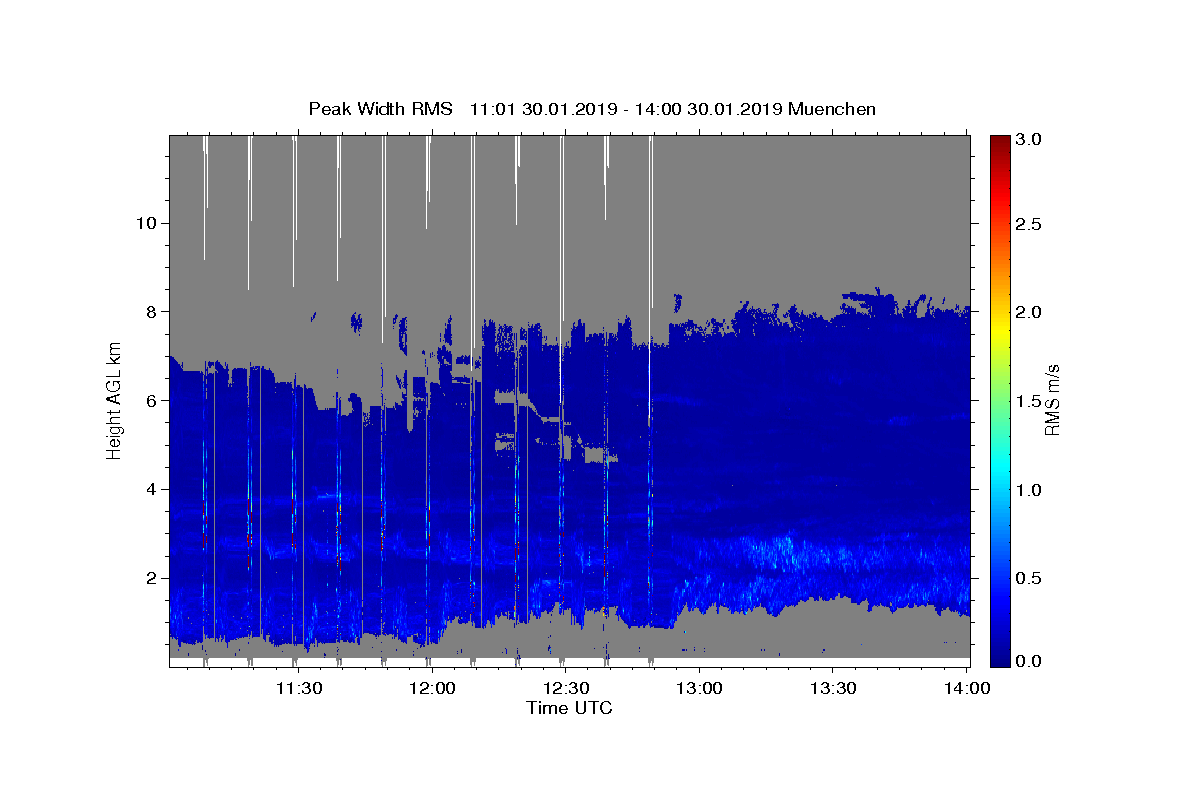Click the 'RMS m/s' colorbar label

1052,401
